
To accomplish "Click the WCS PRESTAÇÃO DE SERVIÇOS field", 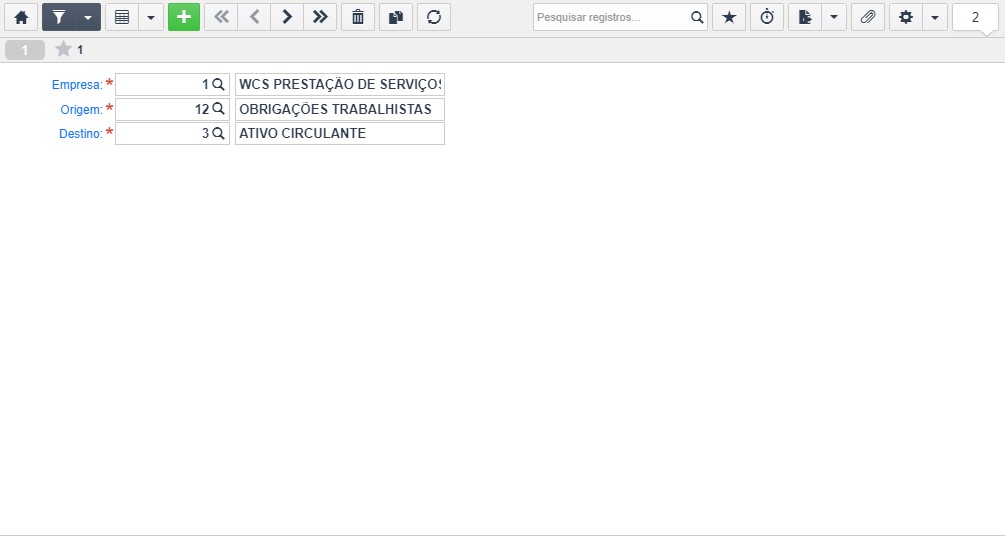I will coord(340,85).
